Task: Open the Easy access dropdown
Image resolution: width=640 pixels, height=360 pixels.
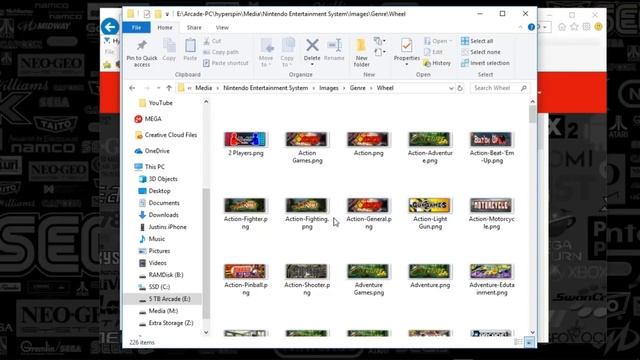Action: (379, 52)
